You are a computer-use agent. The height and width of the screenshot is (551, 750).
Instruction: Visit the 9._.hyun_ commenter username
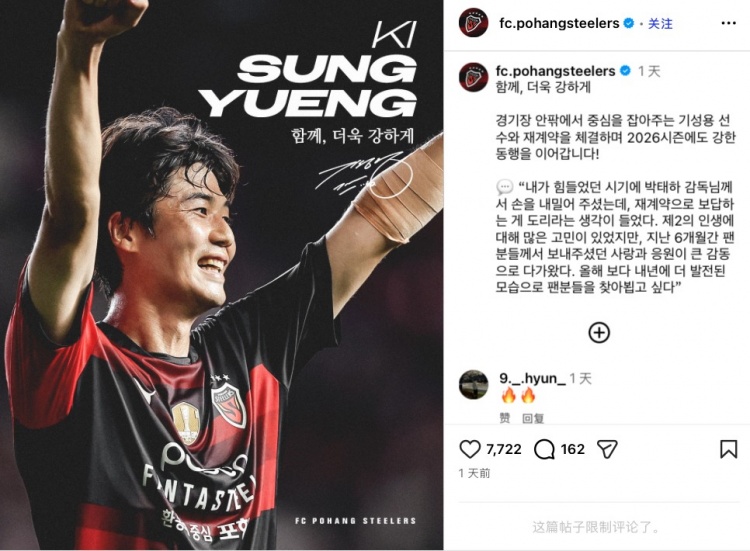coord(532,378)
